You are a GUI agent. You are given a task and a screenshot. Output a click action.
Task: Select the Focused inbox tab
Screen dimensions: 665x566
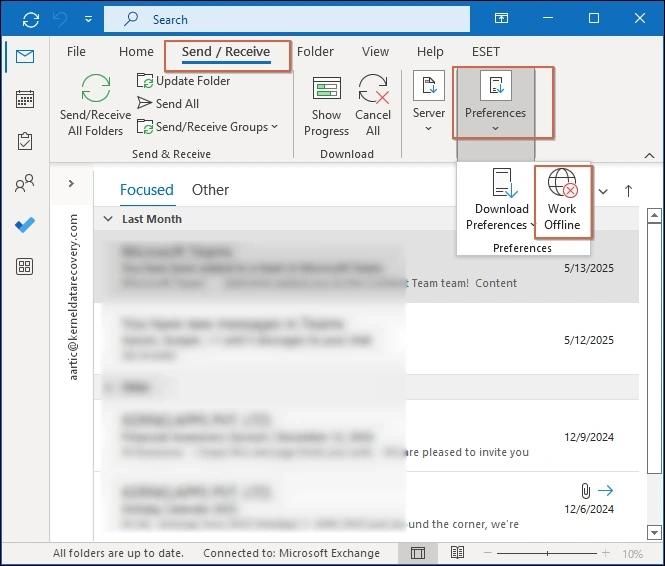tap(147, 190)
